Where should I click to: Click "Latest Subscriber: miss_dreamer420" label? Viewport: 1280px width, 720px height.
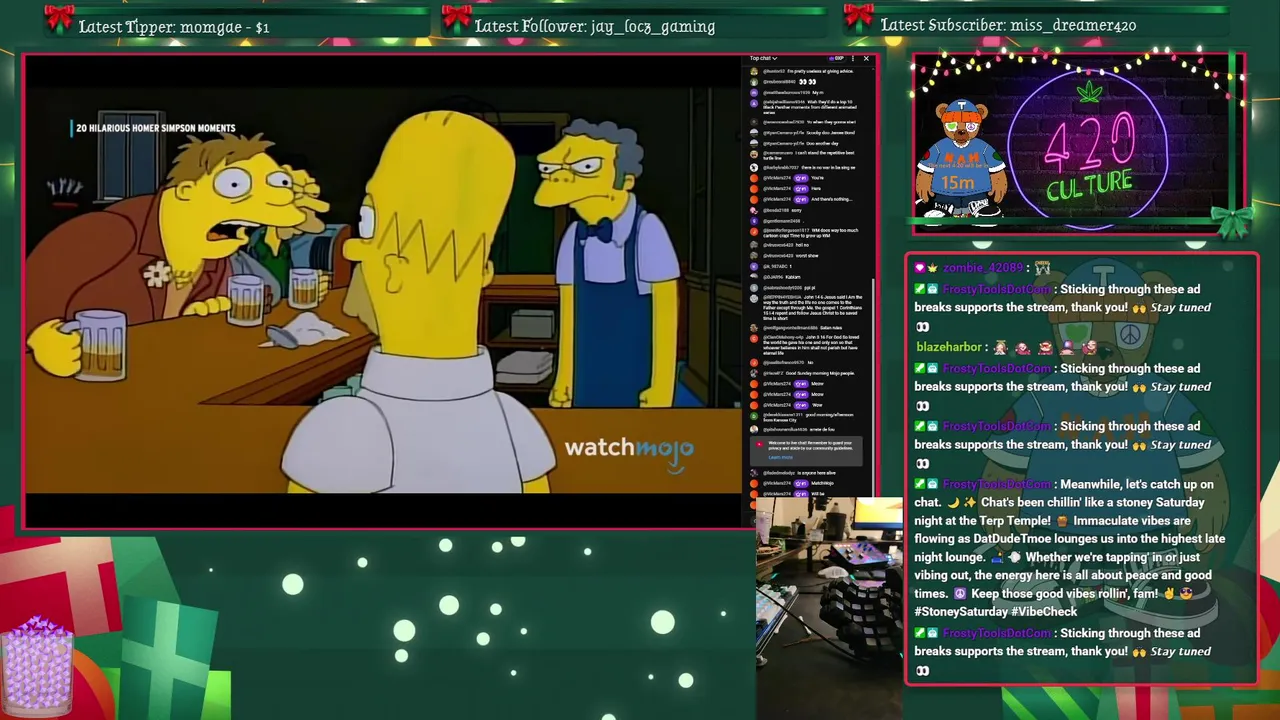pyautogui.click(x=1008, y=26)
